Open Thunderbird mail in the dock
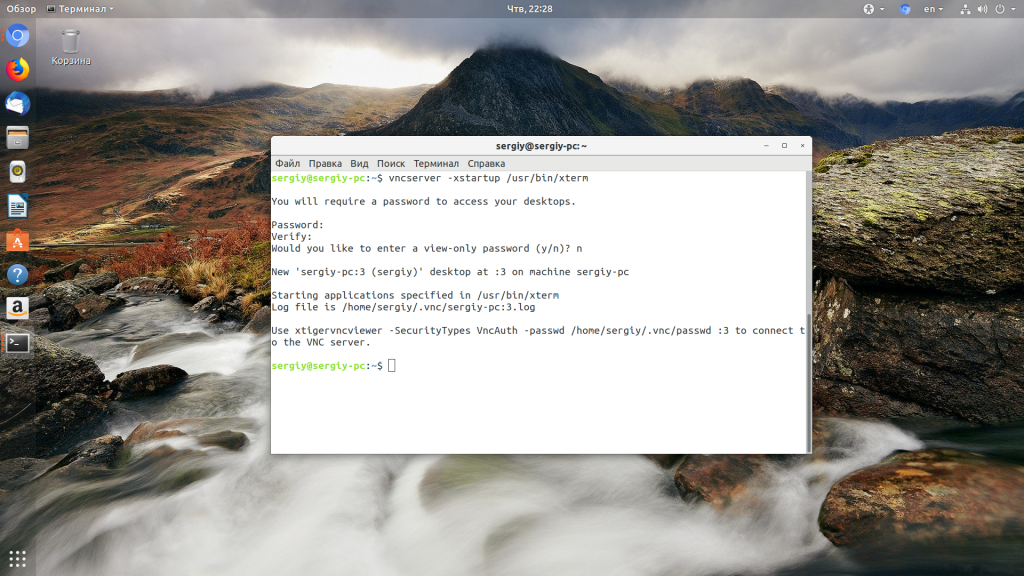This screenshot has width=1024, height=576. [18, 104]
